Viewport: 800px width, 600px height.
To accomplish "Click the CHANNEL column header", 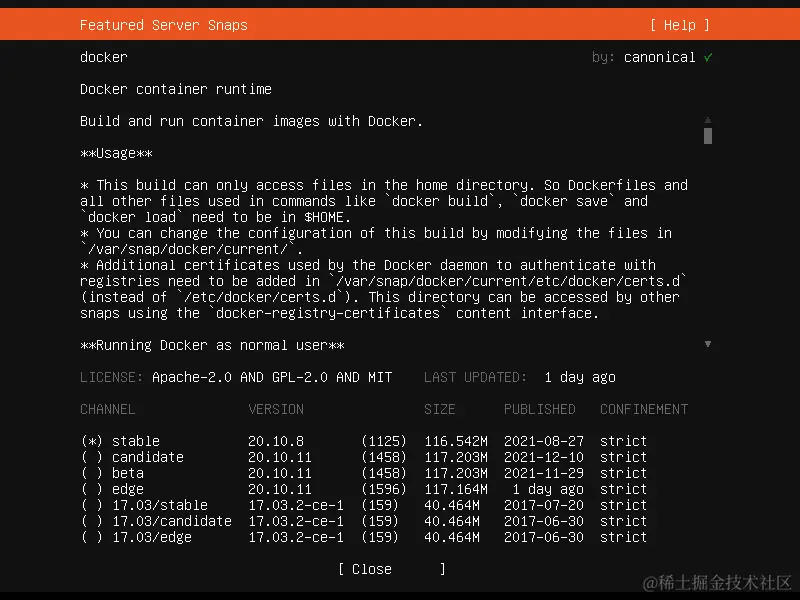I will [108, 409].
